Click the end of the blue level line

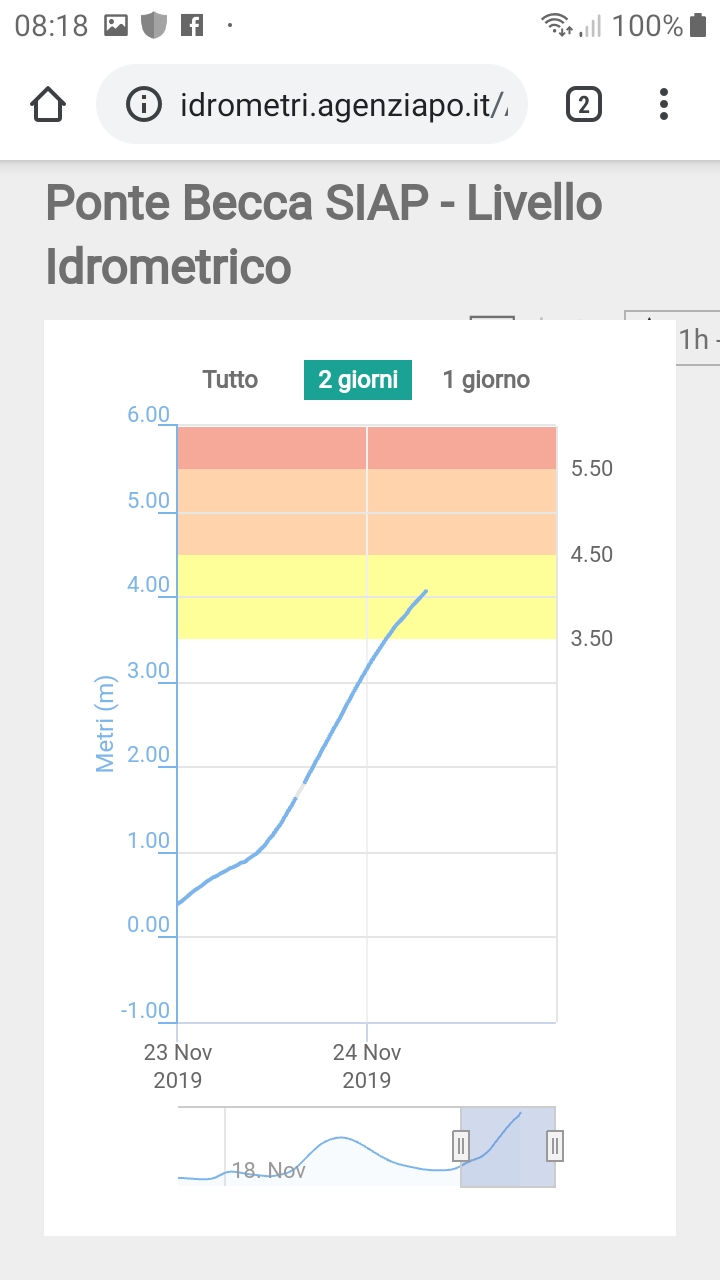coord(426,591)
